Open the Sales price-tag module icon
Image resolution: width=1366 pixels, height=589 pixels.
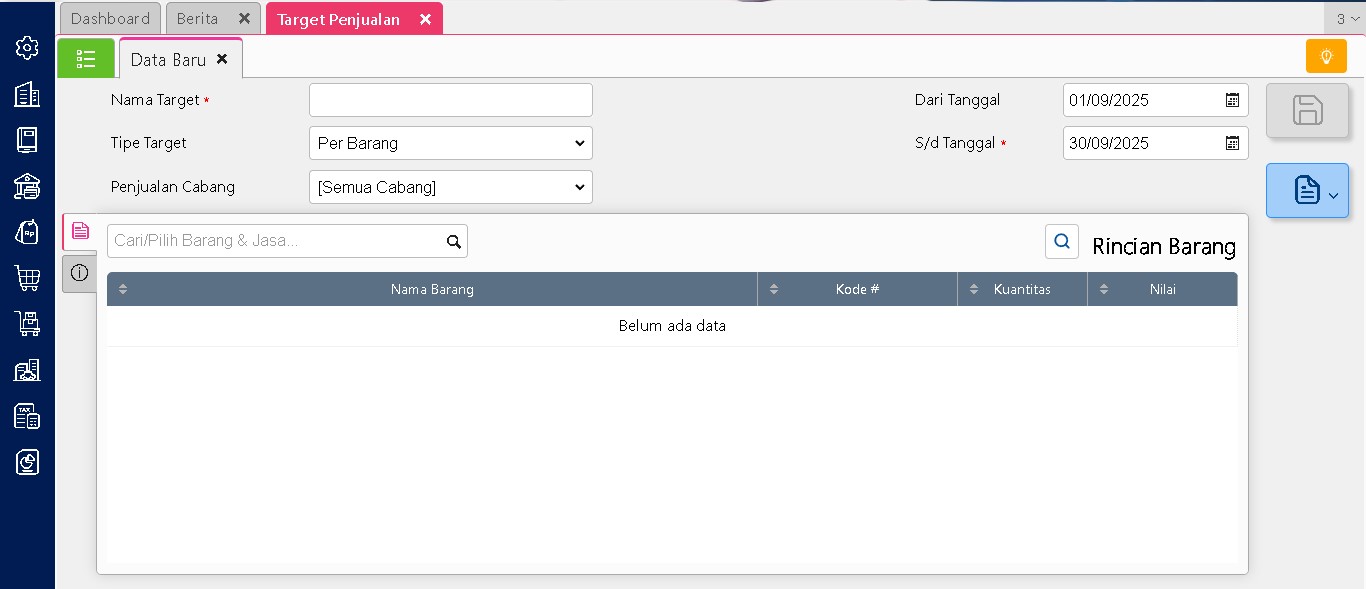pyautogui.click(x=27, y=232)
